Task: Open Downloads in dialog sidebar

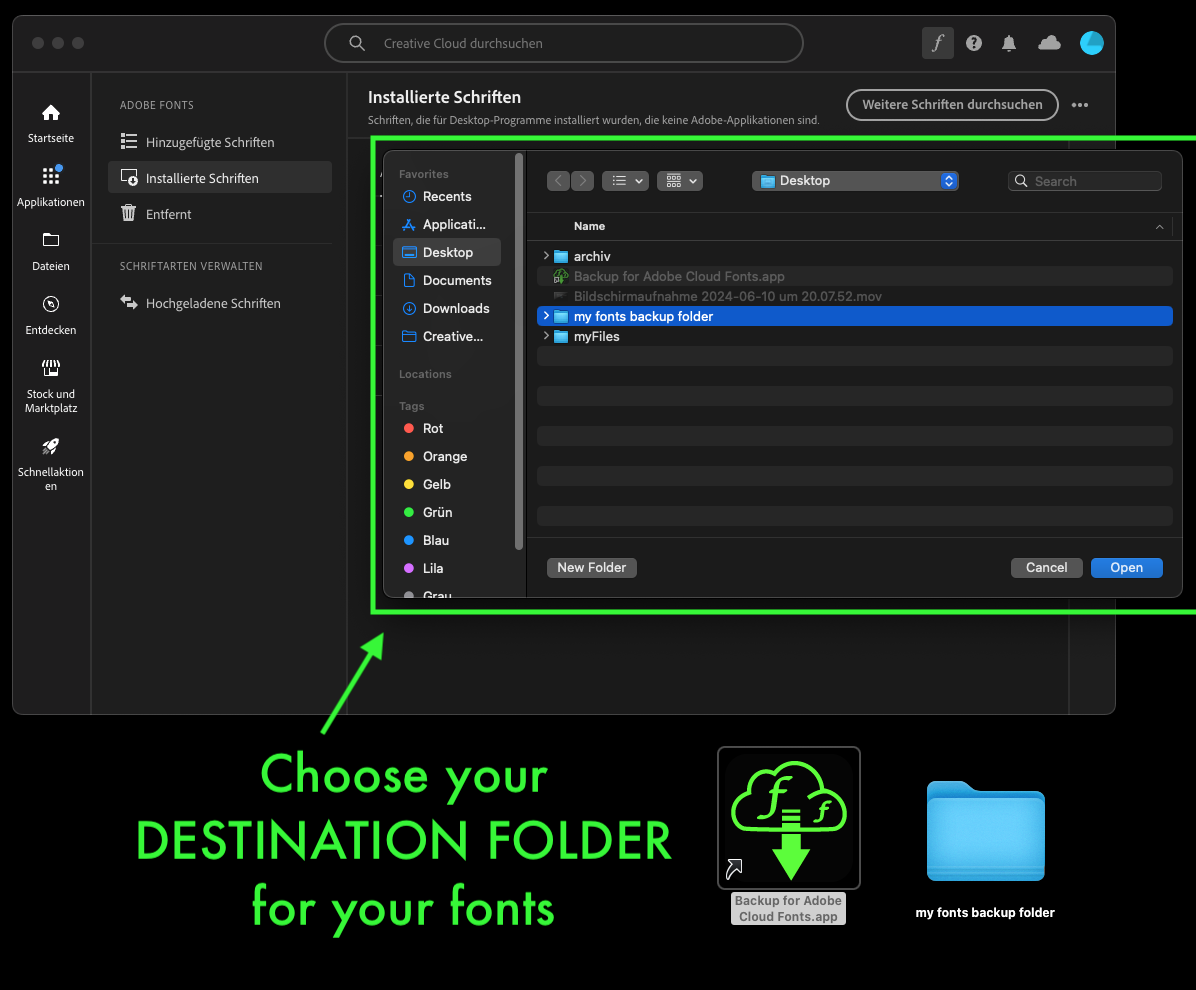Action: click(447, 308)
